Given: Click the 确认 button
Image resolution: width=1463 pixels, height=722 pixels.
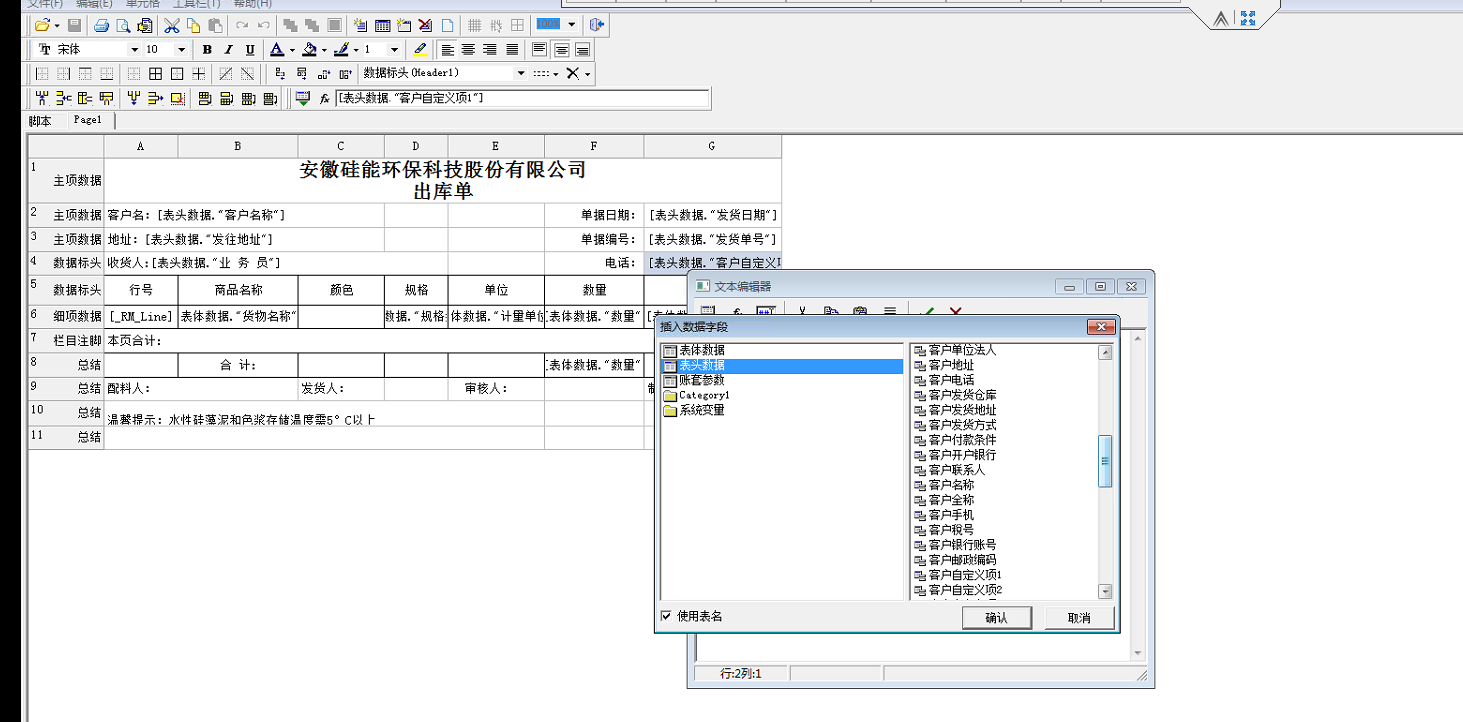Looking at the screenshot, I should (x=996, y=618).
